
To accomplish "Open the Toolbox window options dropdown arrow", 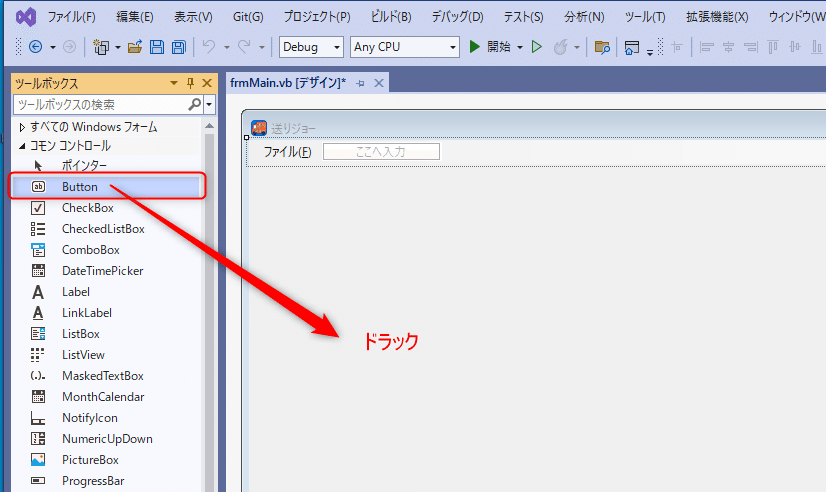I will 174,83.
